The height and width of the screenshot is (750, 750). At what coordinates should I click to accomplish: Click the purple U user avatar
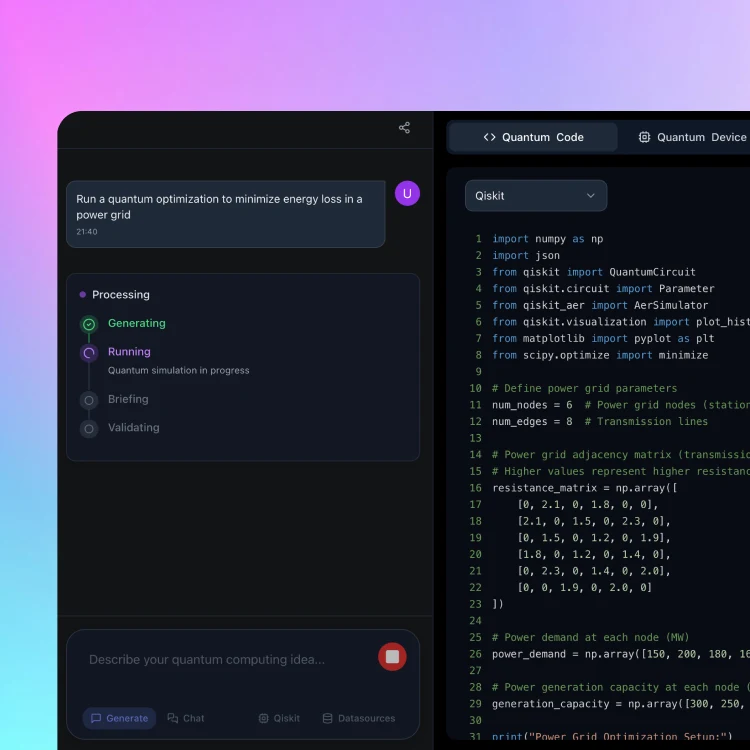click(407, 193)
